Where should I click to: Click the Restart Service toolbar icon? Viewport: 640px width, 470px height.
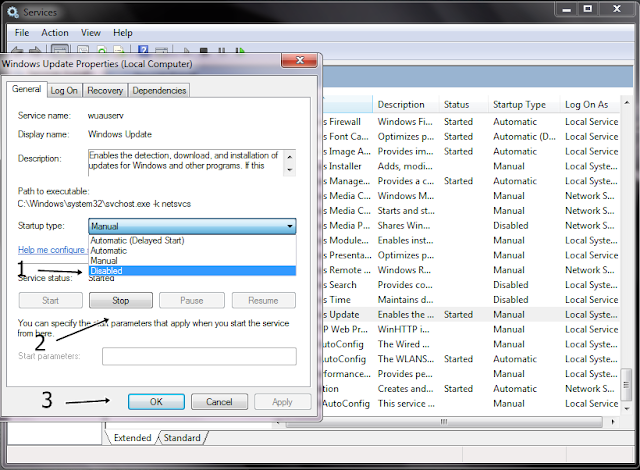(x=240, y=51)
